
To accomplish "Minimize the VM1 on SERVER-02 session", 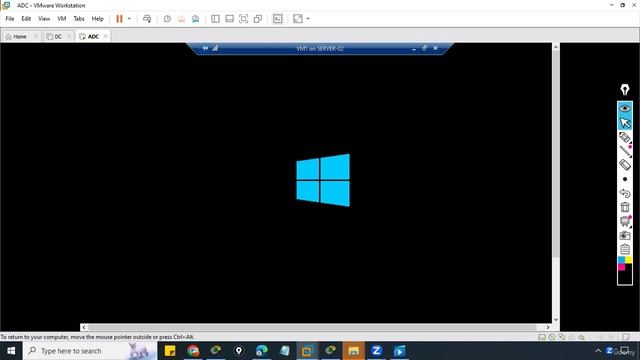I will [414, 49].
